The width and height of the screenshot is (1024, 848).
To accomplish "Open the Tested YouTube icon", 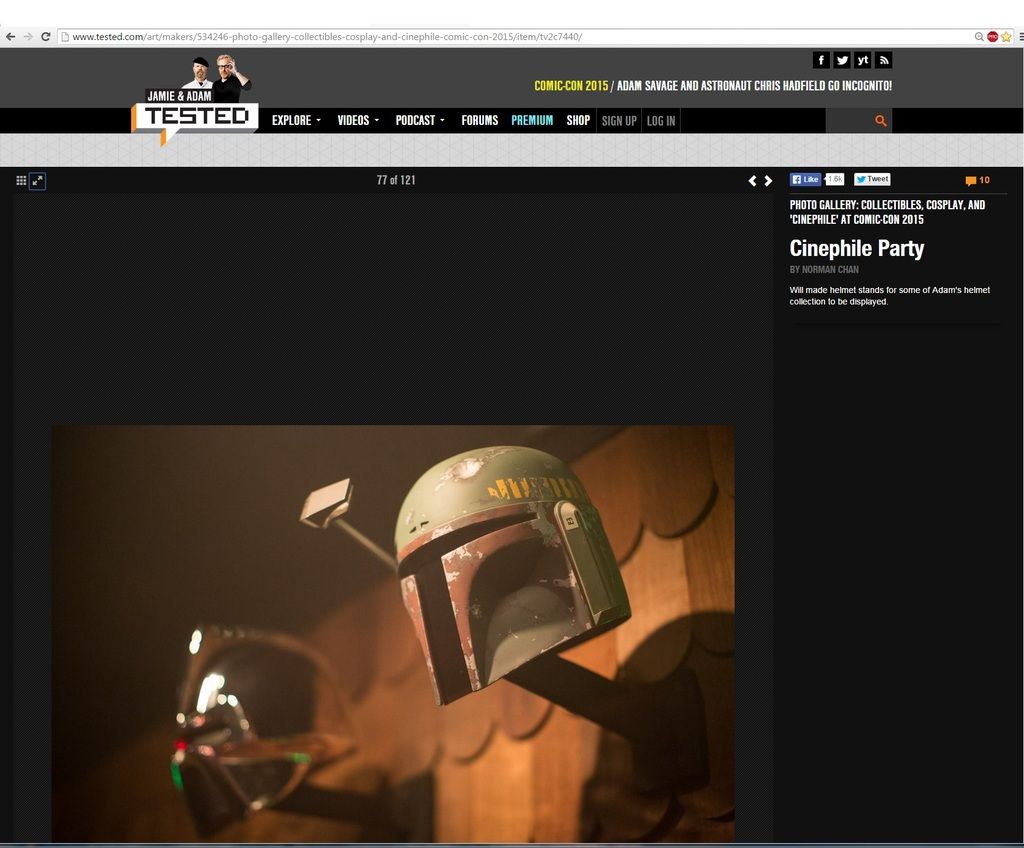I will pos(863,60).
